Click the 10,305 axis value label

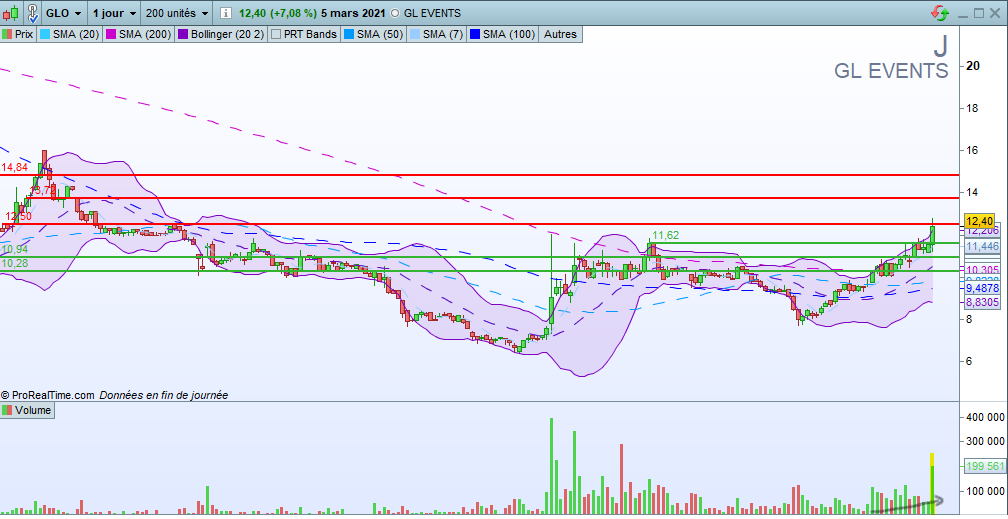coord(980,269)
